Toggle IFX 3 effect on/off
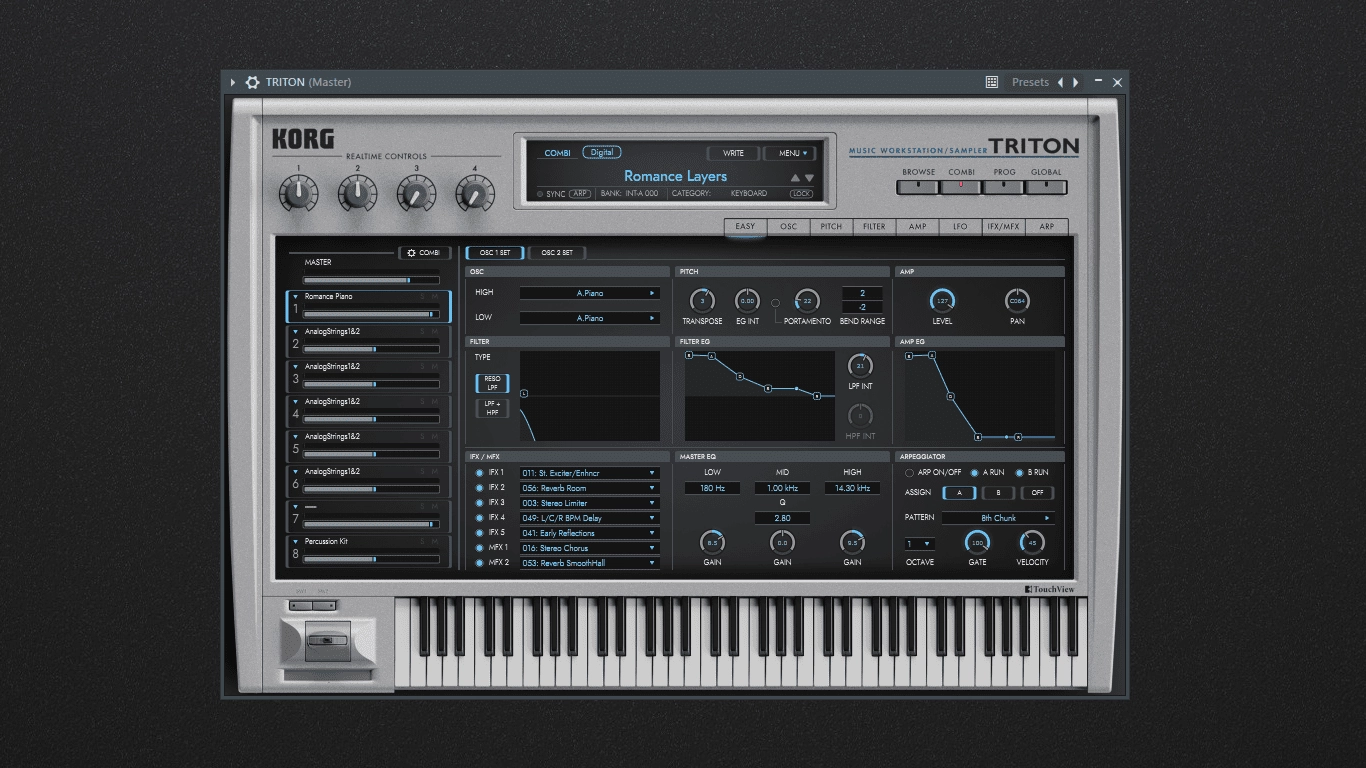Viewport: 1366px width, 768px height. pyautogui.click(x=479, y=503)
